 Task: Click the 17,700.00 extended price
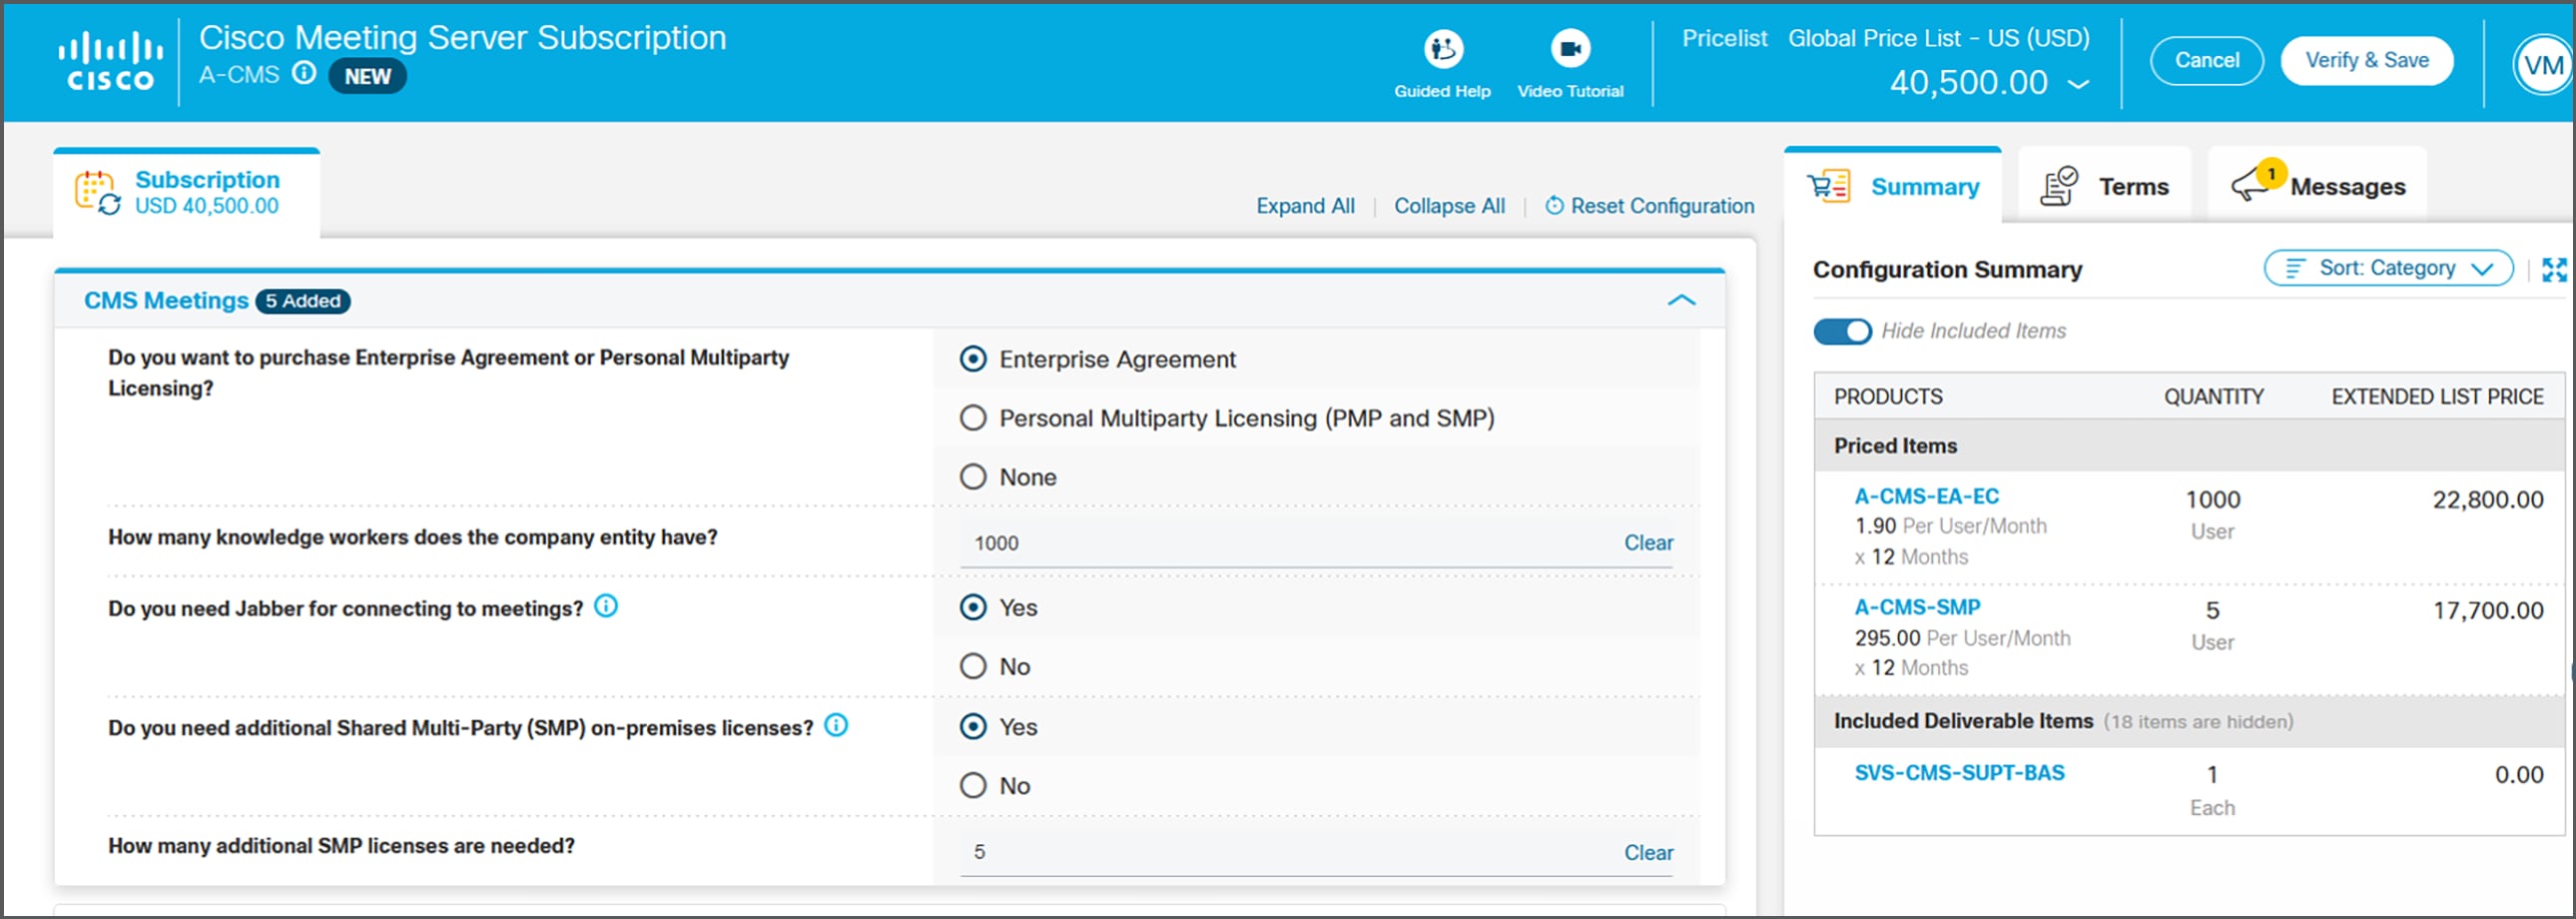tap(2487, 611)
